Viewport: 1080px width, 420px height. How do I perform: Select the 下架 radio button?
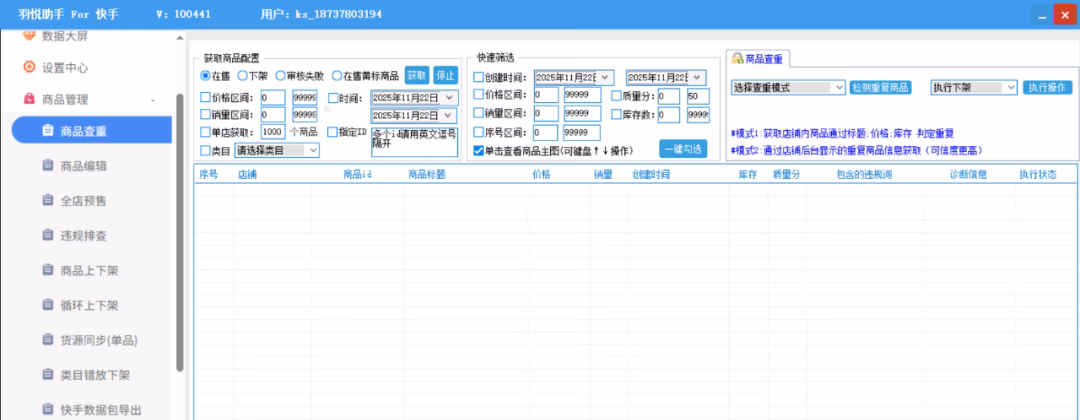click(x=242, y=76)
